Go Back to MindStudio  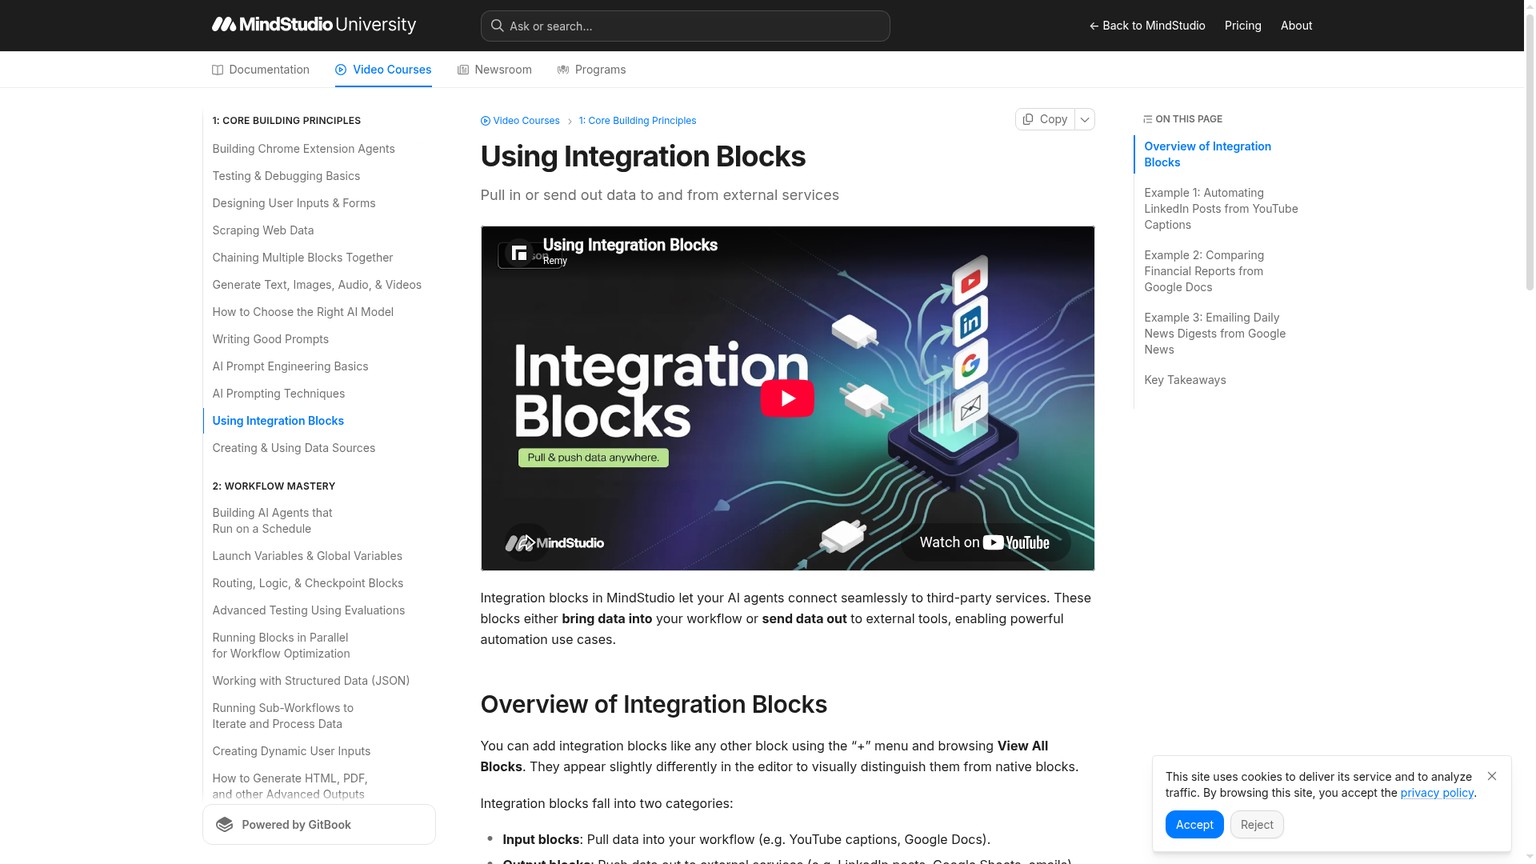(x=1147, y=26)
